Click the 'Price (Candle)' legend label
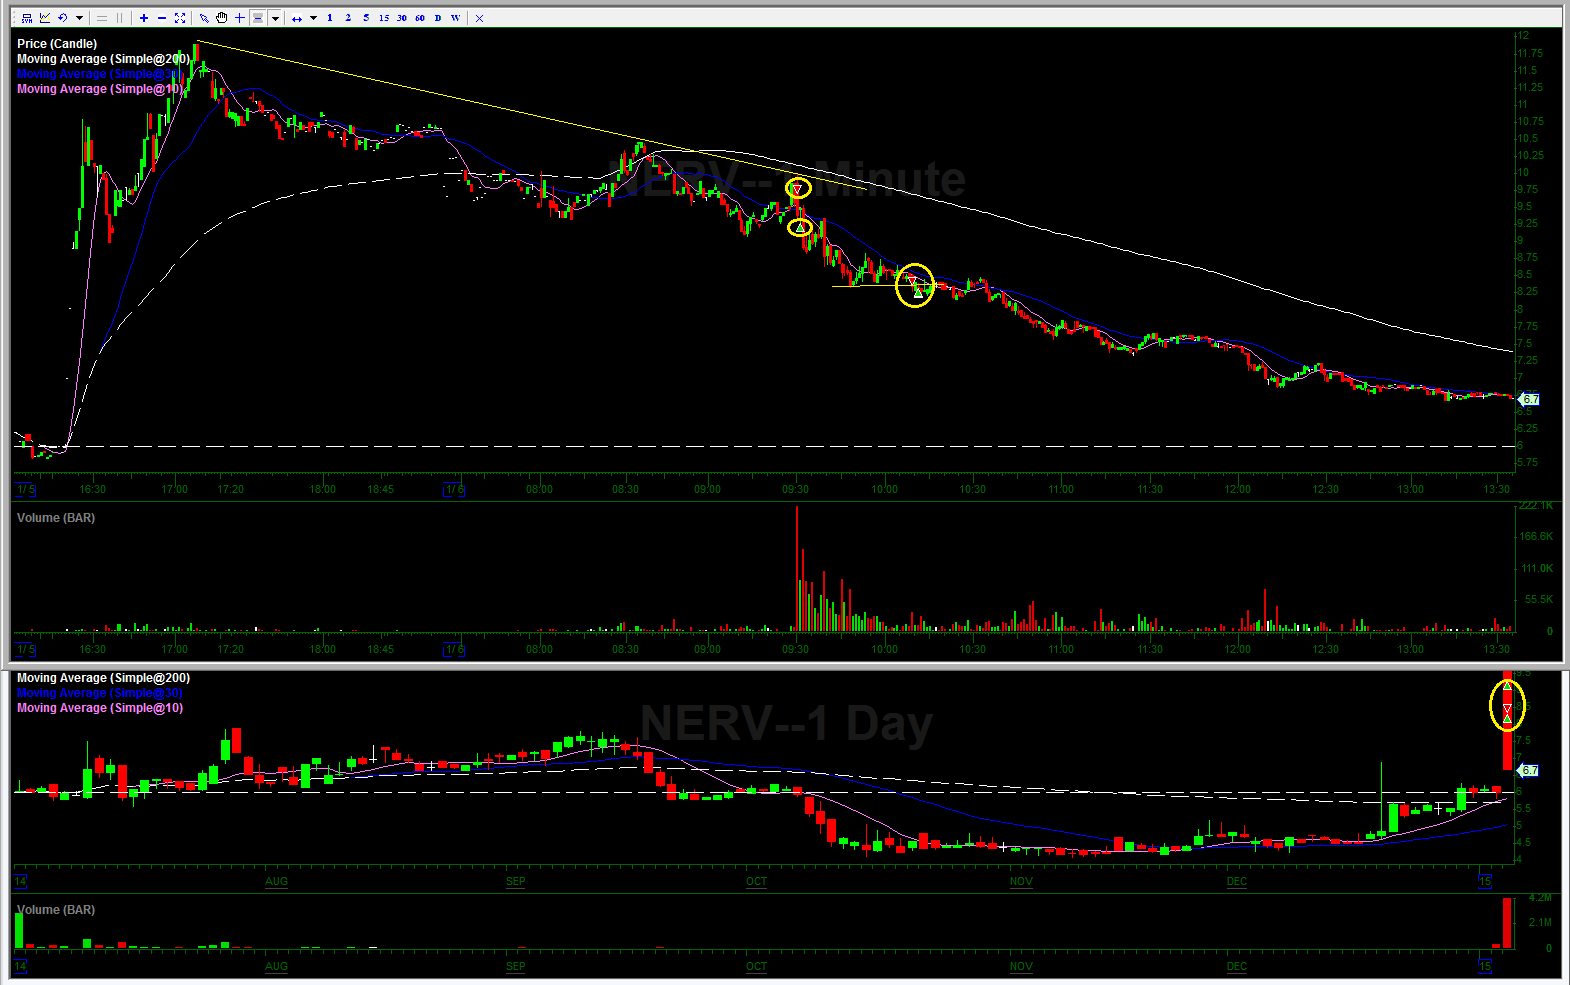This screenshot has height=985, width=1570. click(57, 44)
